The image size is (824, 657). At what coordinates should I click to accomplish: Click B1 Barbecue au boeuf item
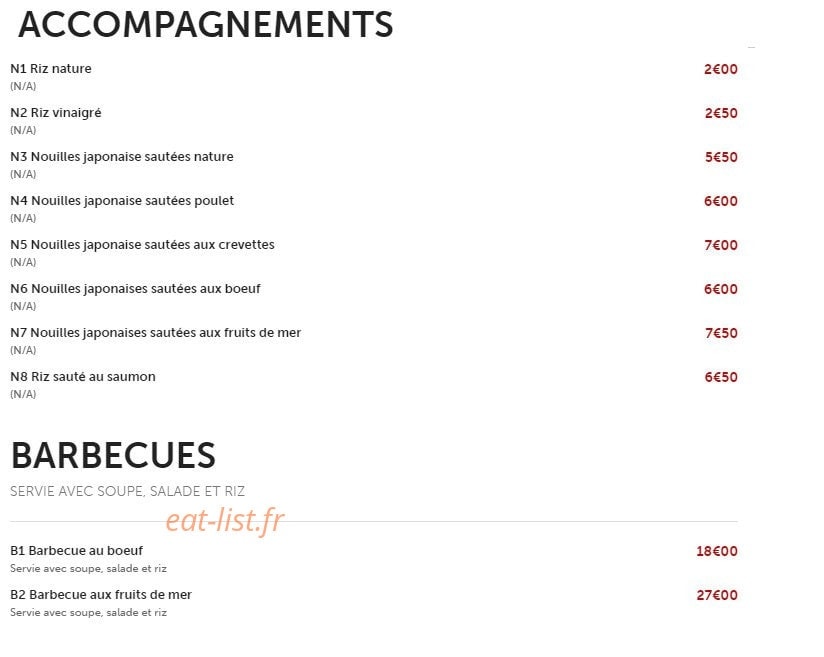click(77, 551)
